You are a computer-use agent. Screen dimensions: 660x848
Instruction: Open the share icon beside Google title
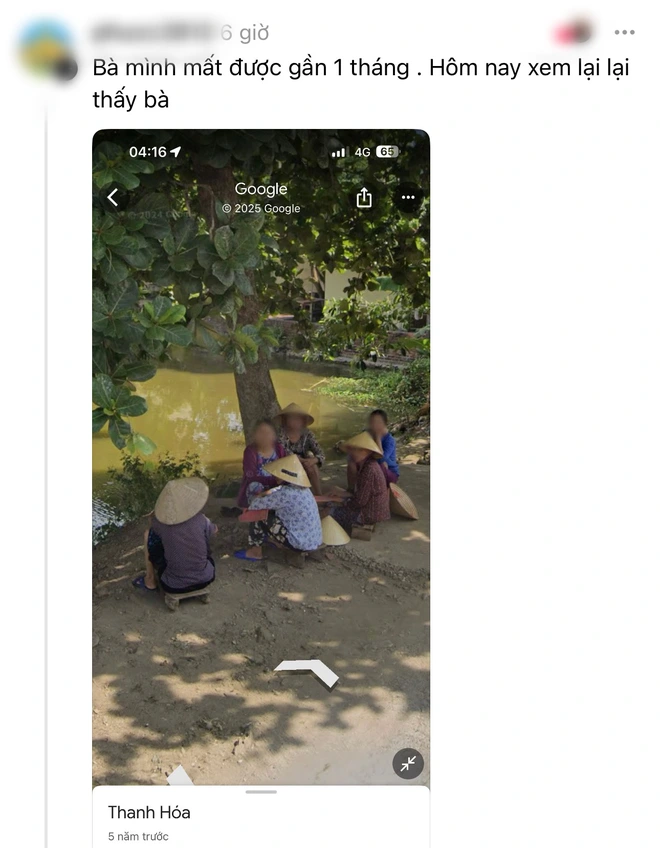coord(364,197)
